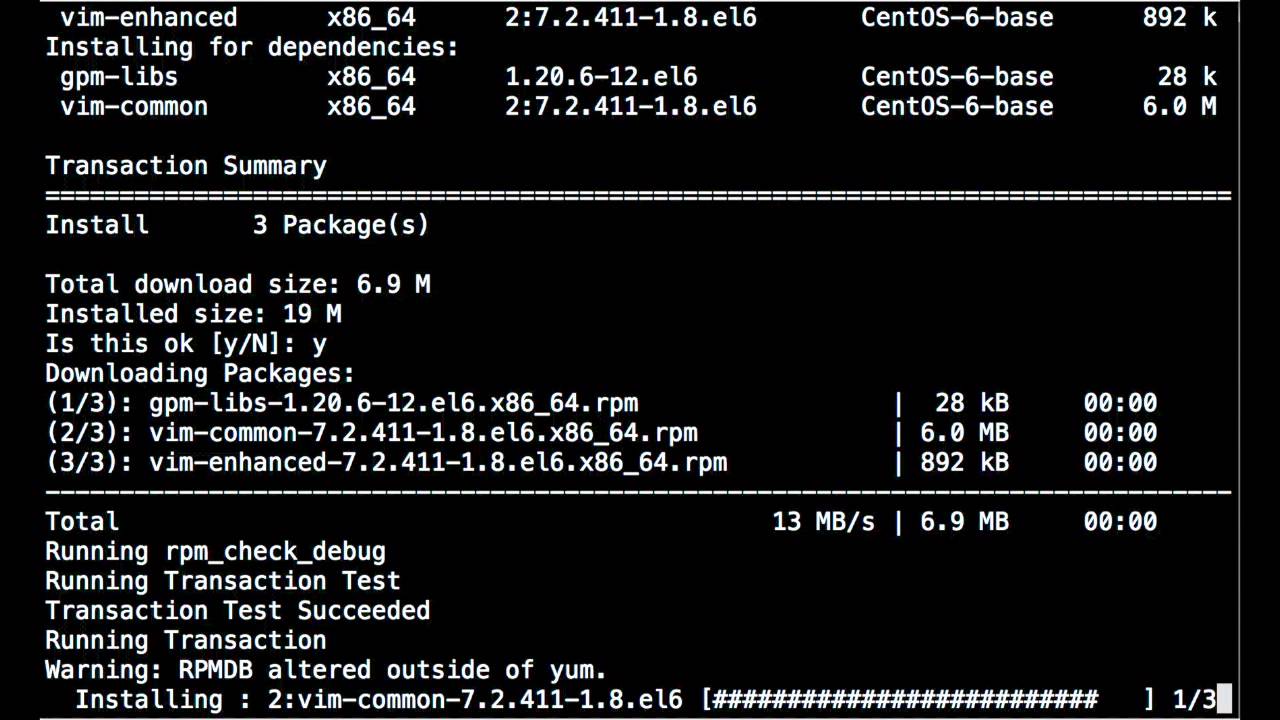This screenshot has height=720, width=1280.
Task: Click the vim-enhanced package name
Action: tap(149, 17)
